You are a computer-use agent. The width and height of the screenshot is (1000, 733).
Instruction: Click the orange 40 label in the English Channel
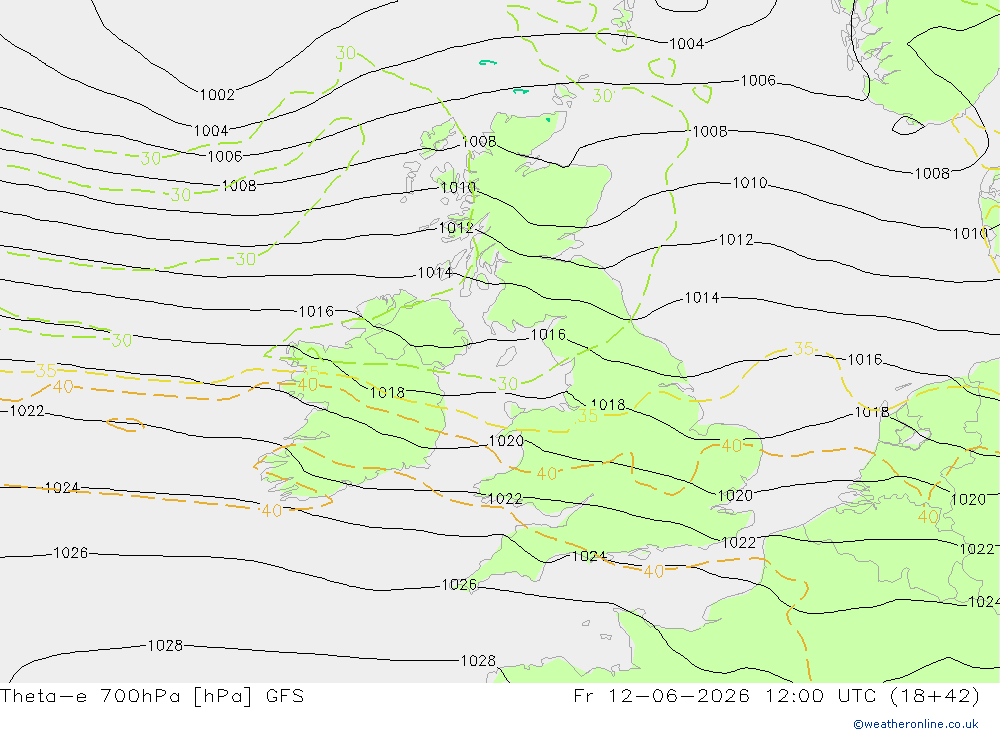653,572
